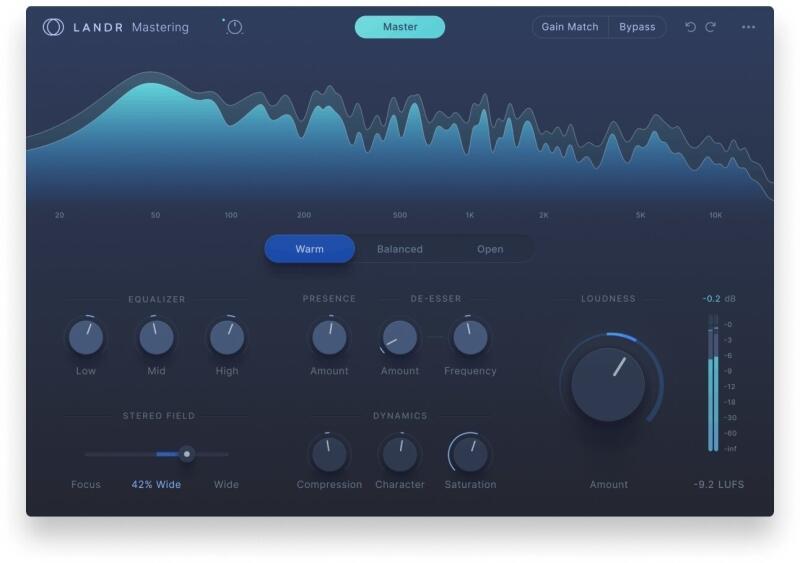Click the De-Esser Frequency knob

click(470, 338)
